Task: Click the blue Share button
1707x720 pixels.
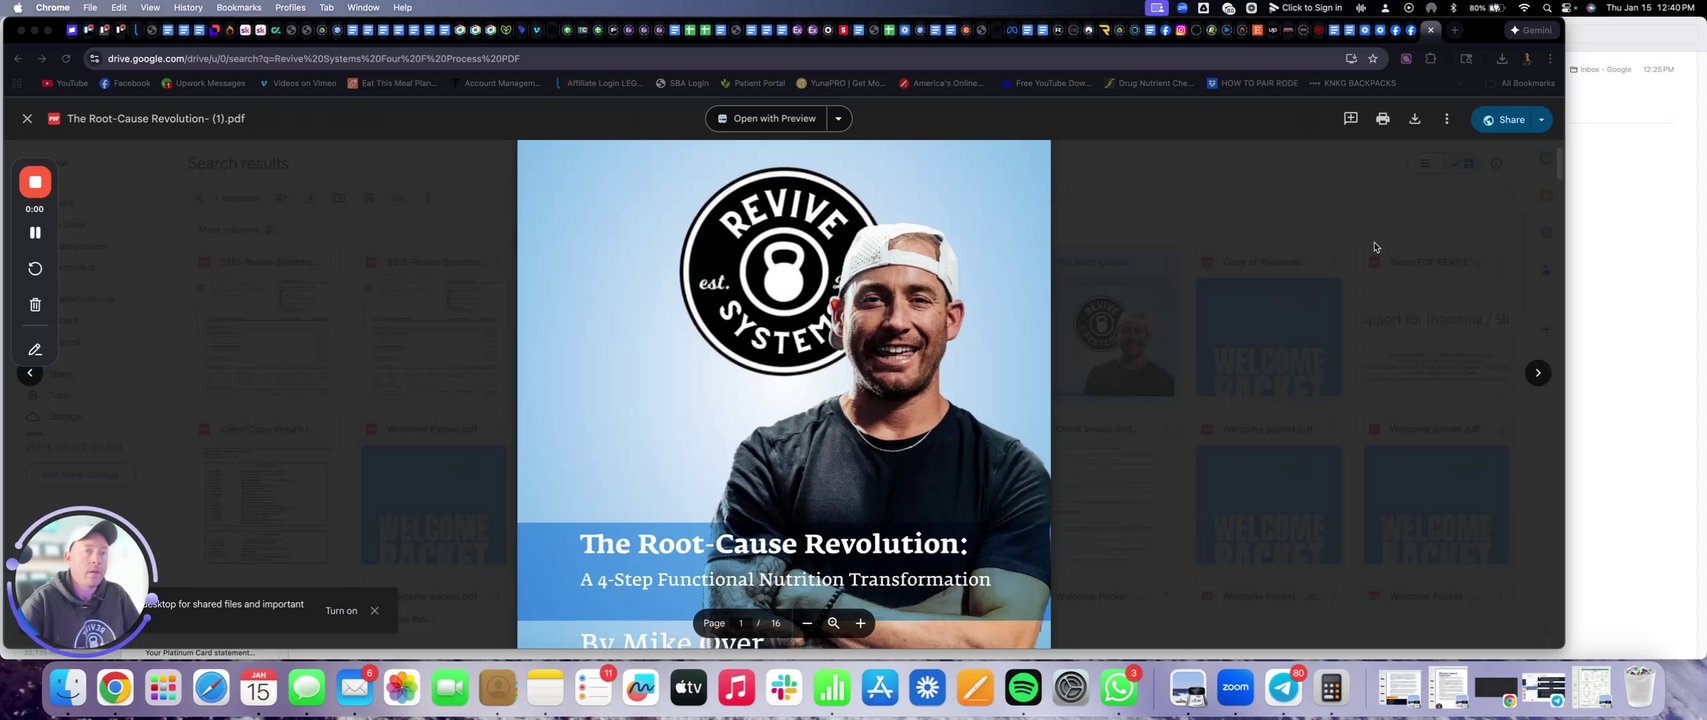Action: (x=1502, y=120)
